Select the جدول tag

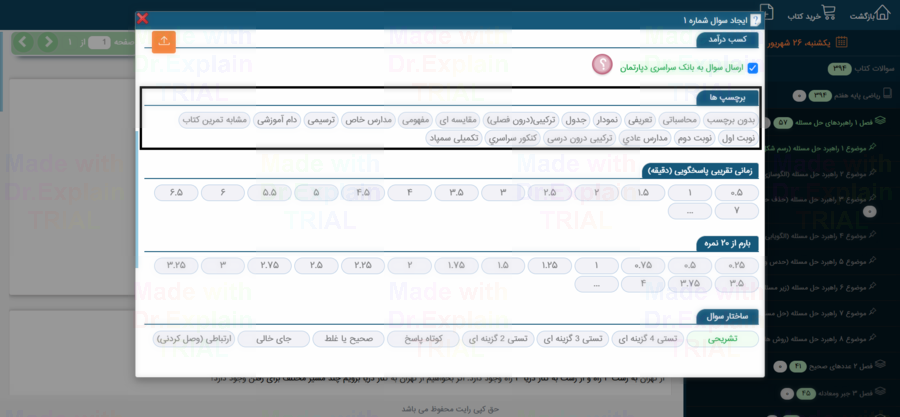(576, 120)
